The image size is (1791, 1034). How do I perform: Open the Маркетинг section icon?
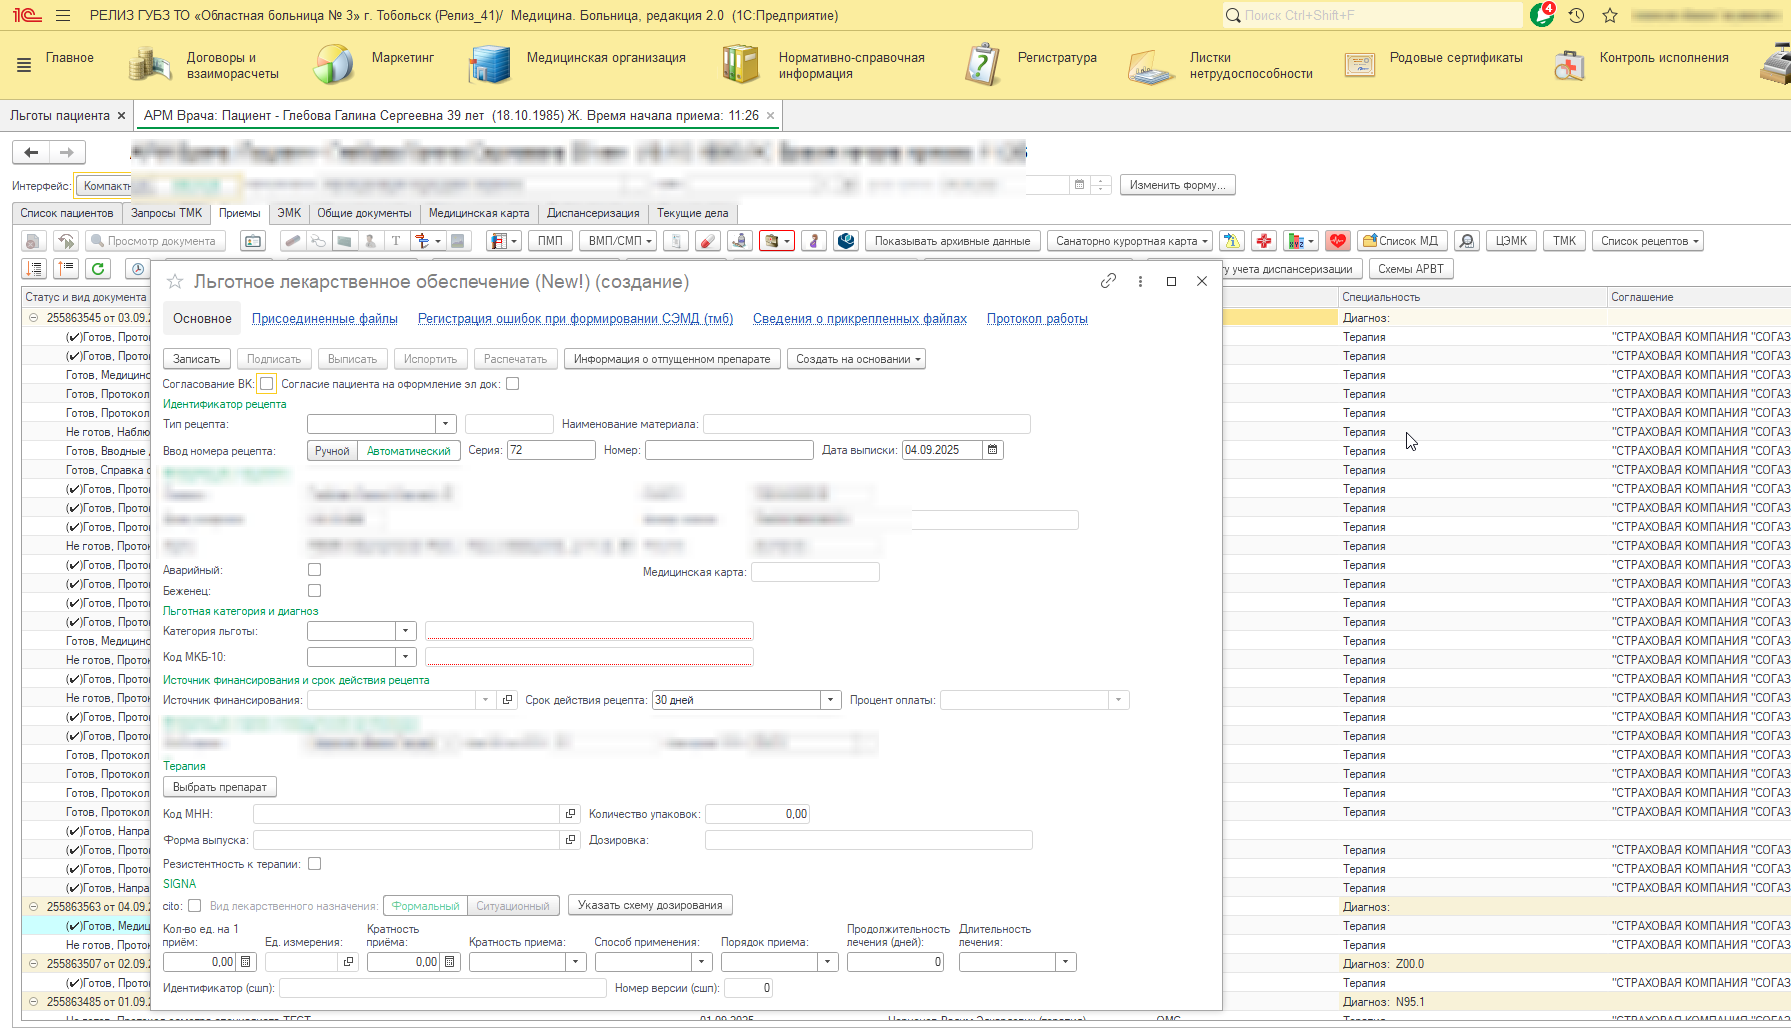tap(334, 65)
